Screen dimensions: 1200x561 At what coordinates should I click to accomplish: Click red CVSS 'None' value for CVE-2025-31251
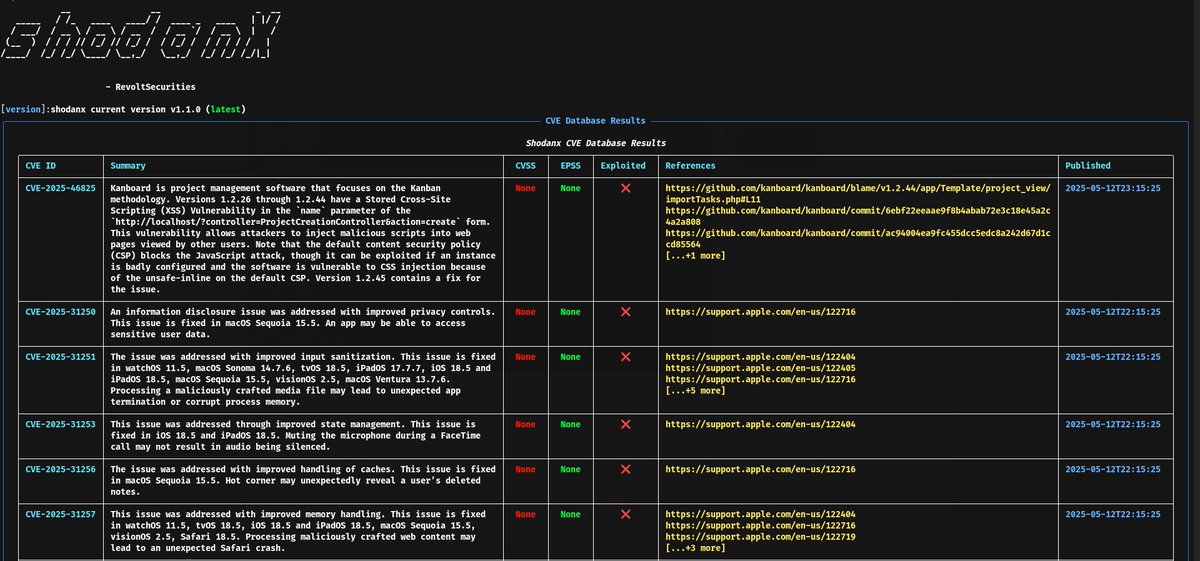[525, 357]
